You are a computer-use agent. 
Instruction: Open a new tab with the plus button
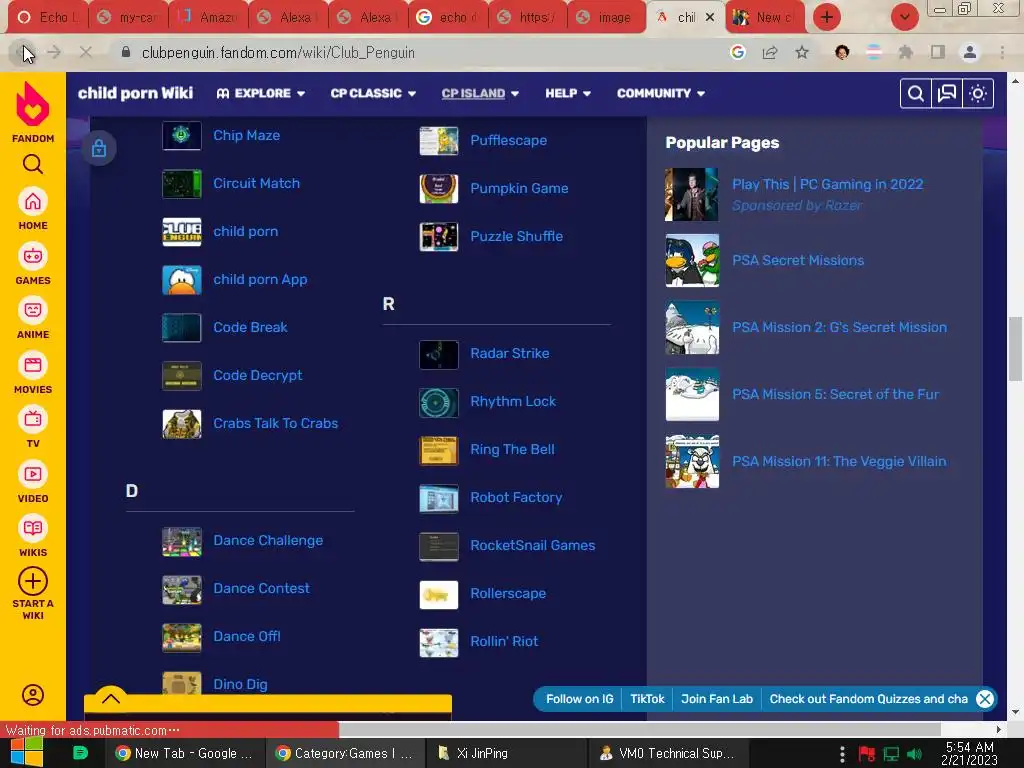point(827,17)
